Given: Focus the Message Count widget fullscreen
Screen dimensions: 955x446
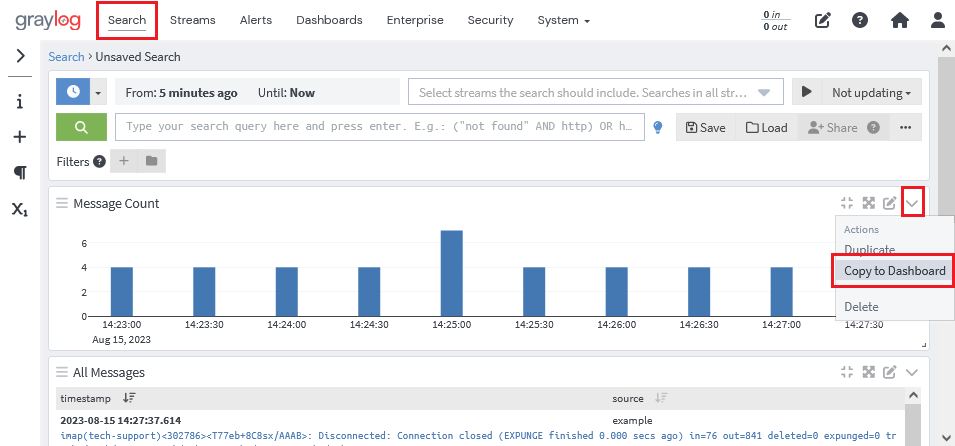Looking at the screenshot, I should (869, 203).
